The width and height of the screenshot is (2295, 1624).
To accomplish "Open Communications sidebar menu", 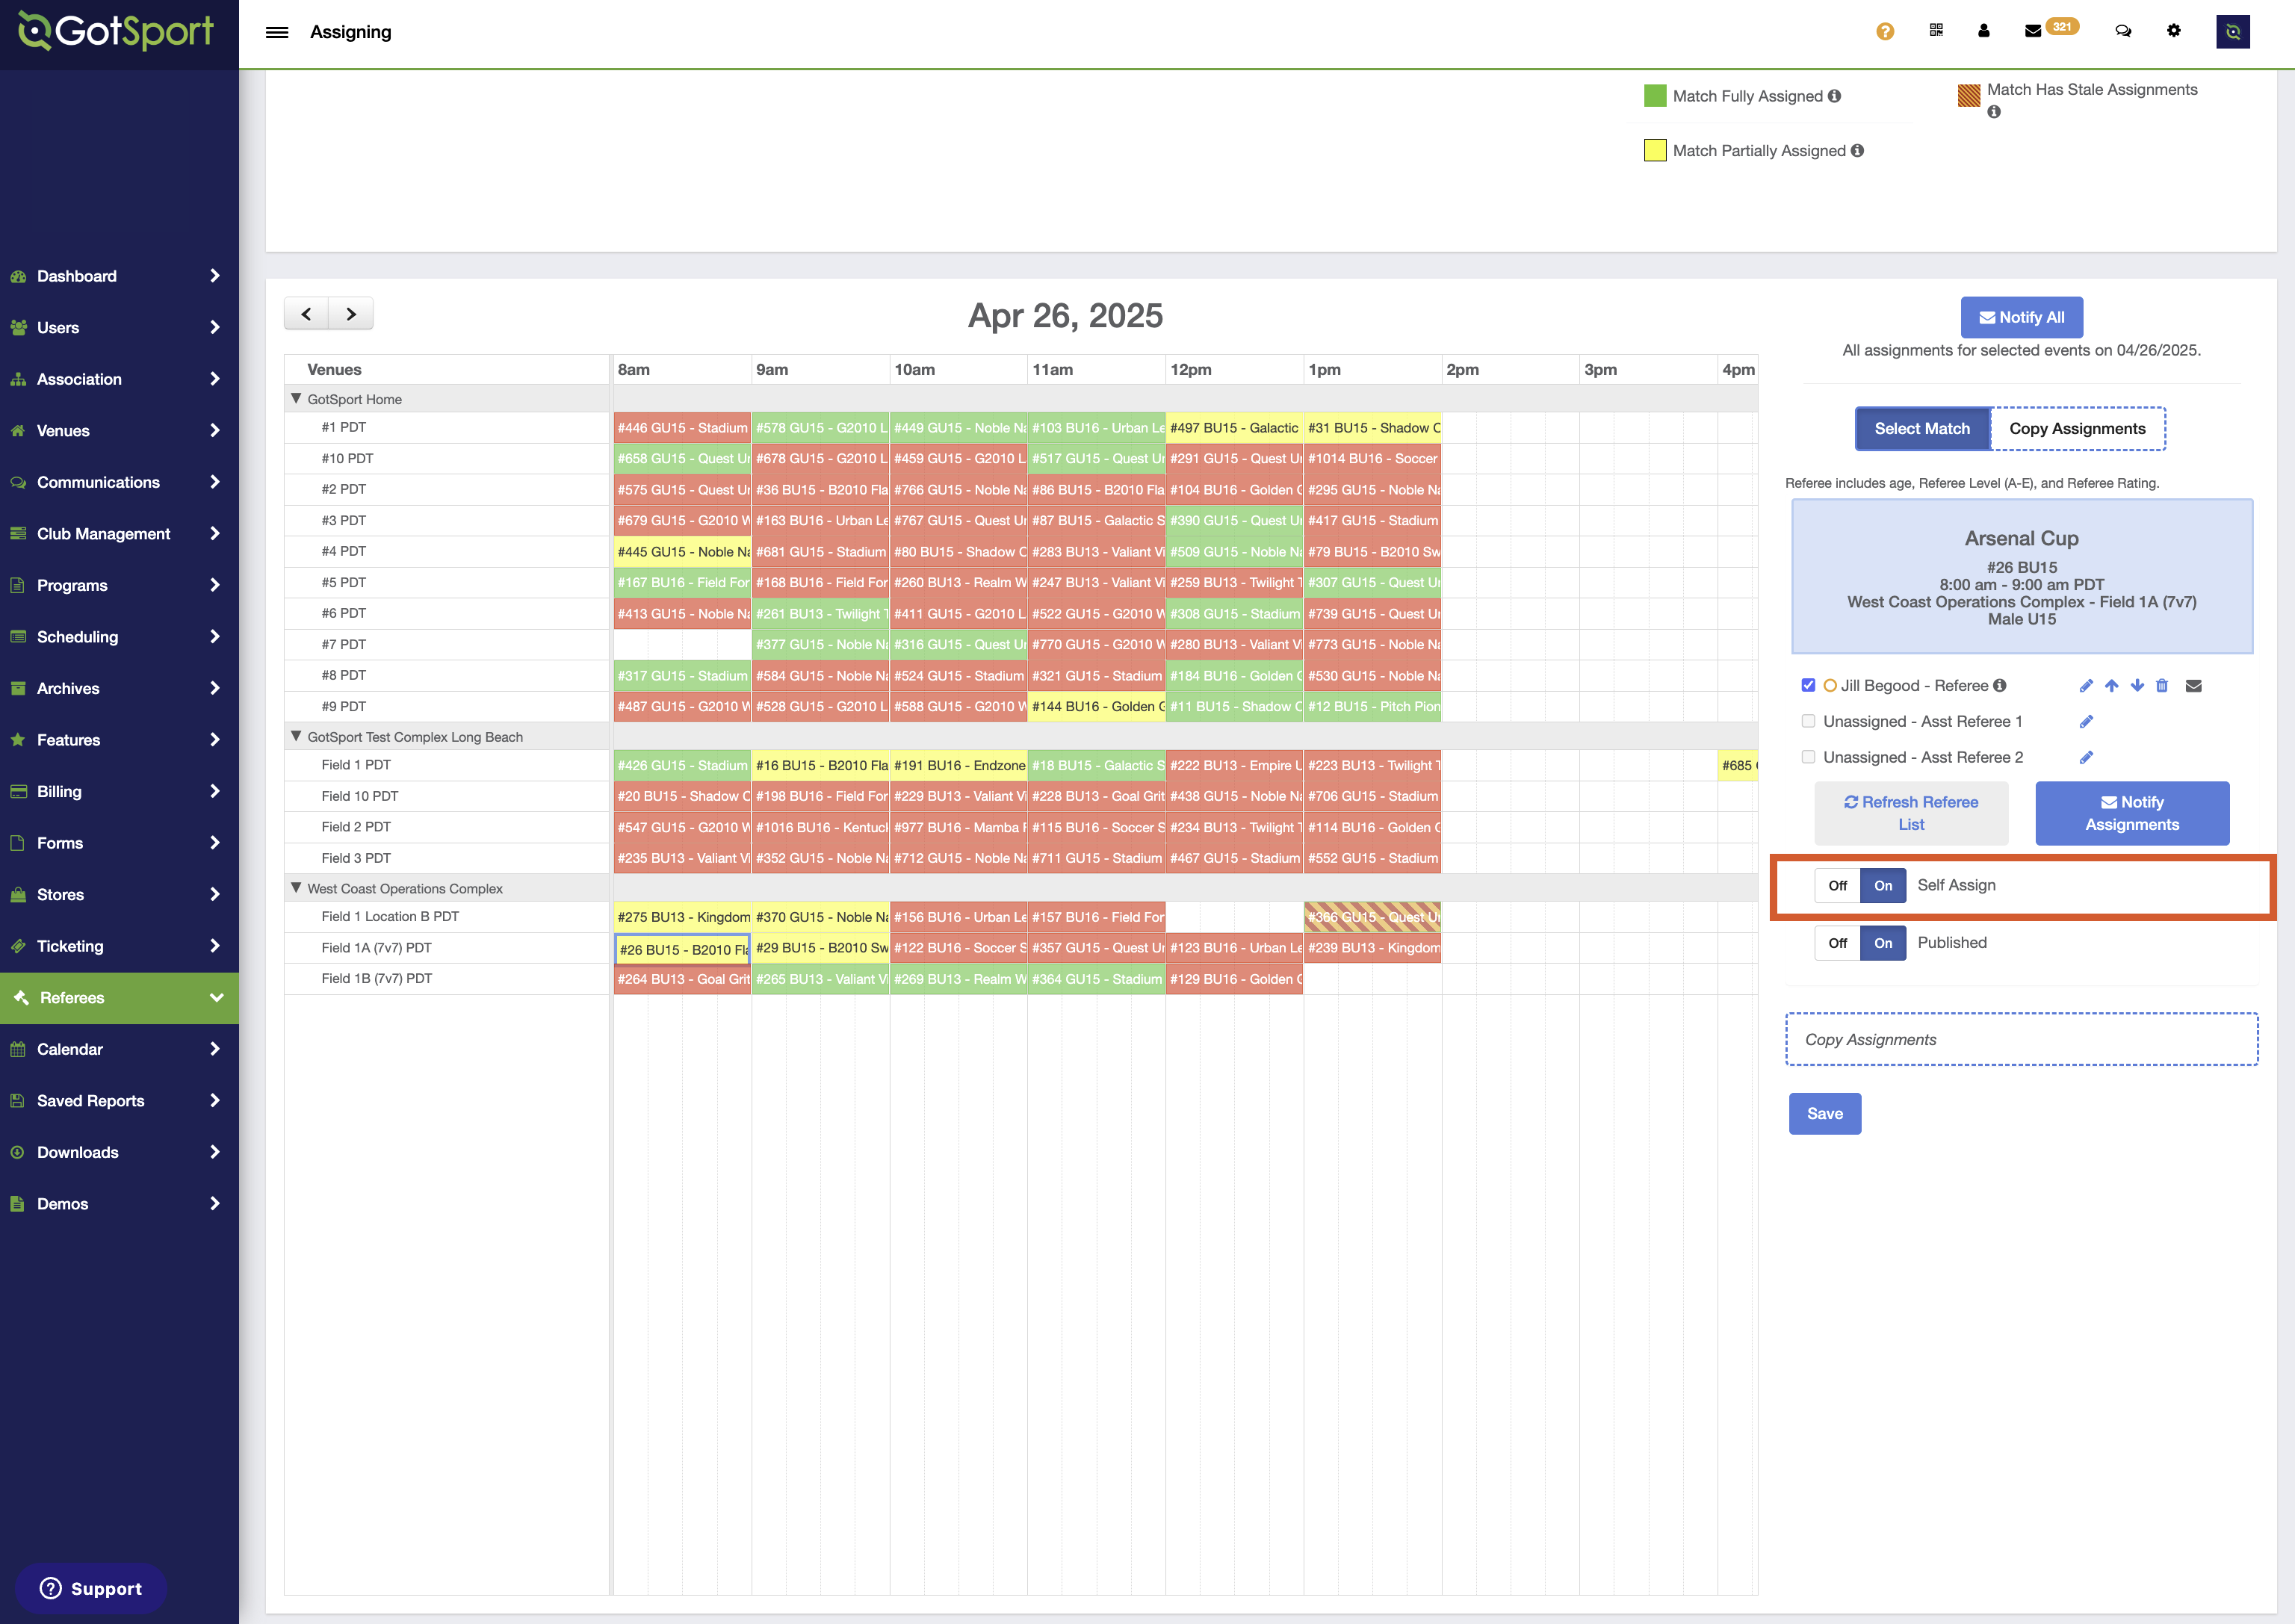I will [119, 482].
